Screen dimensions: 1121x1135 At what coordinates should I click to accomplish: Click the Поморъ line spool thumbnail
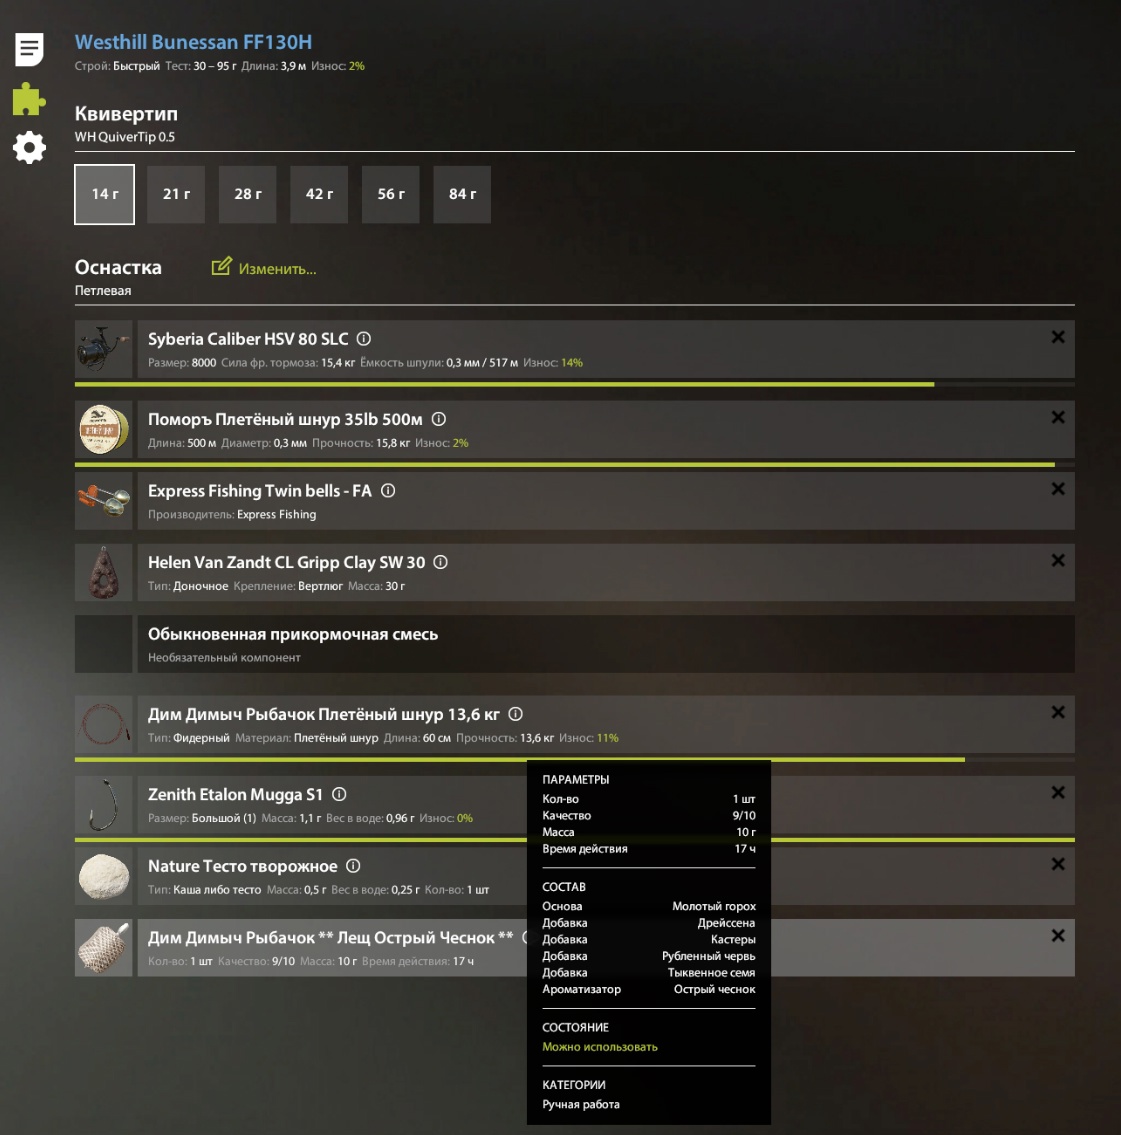103,430
